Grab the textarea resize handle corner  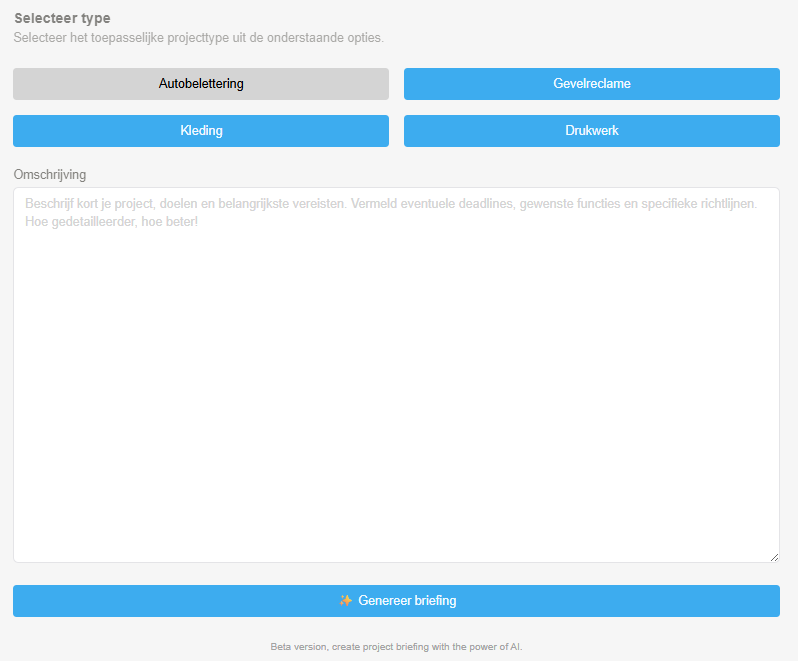774,557
